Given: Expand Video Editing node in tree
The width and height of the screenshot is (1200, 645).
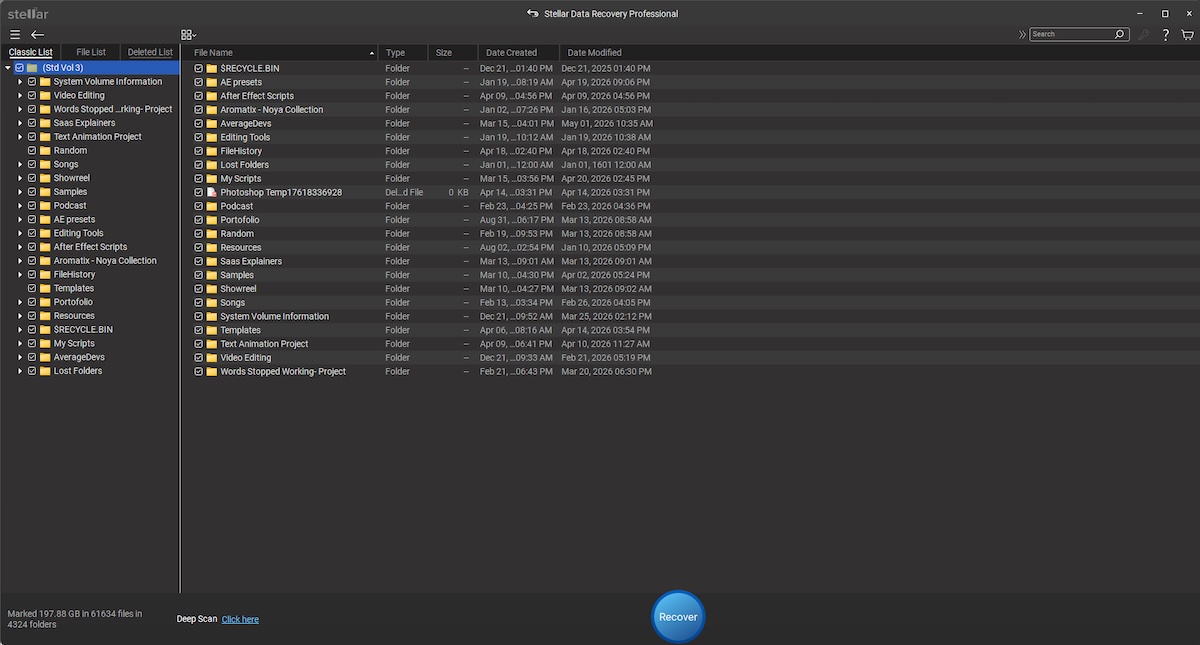Looking at the screenshot, I should point(20,96).
